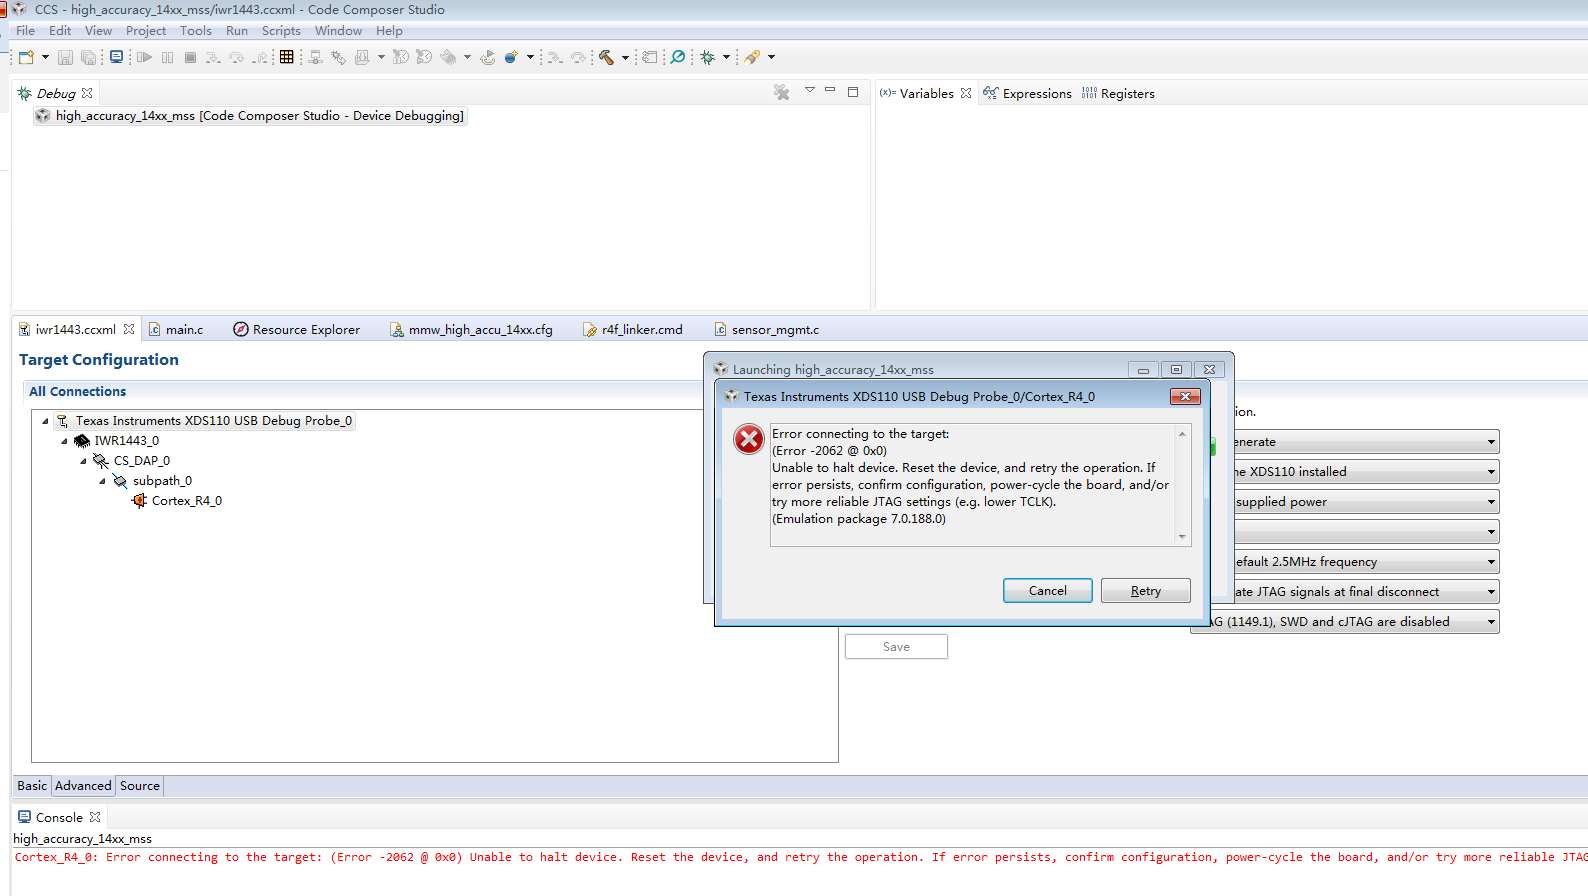Switch to the main.c editor tab
The height and width of the screenshot is (896, 1588).
tap(176, 329)
